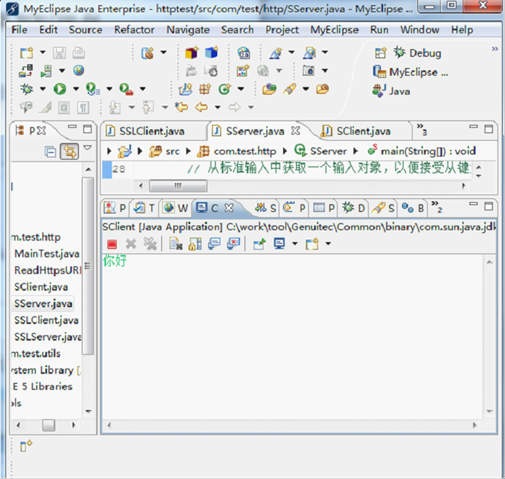The height and width of the screenshot is (479, 505).
Task: Switch to Java perspective
Action: click(x=392, y=91)
